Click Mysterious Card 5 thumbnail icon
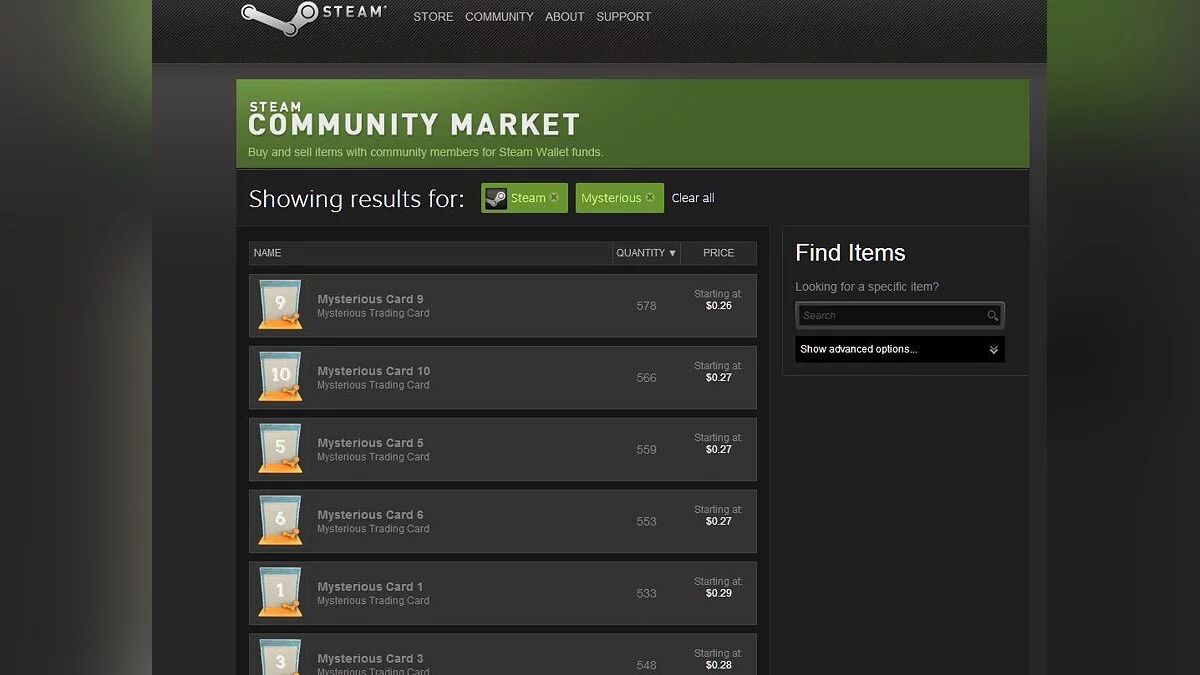This screenshot has height=675, width=1200. (x=280, y=449)
